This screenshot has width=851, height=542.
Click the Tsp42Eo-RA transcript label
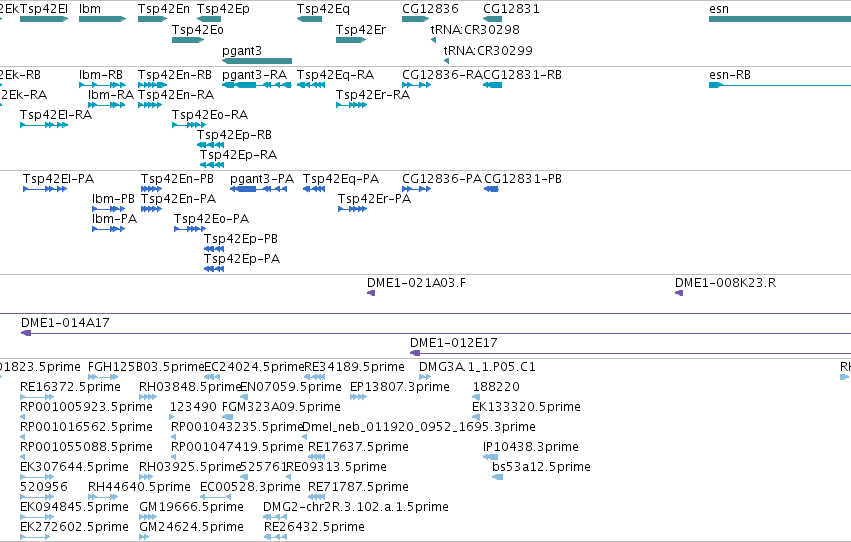click(210, 114)
